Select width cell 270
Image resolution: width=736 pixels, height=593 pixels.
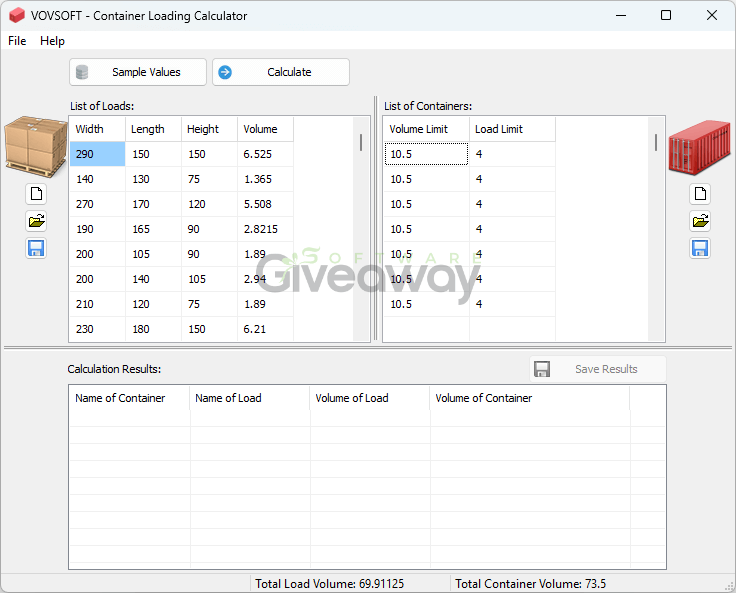[x=98, y=204]
